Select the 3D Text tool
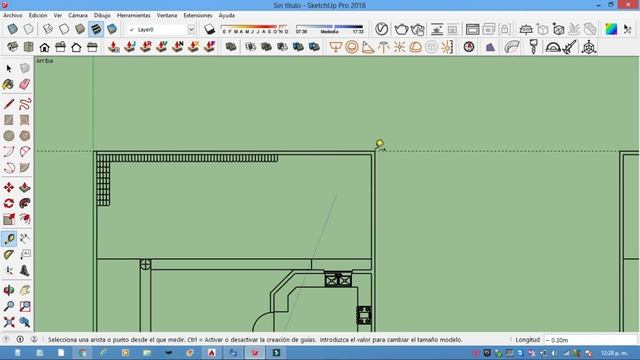 (x=25, y=271)
